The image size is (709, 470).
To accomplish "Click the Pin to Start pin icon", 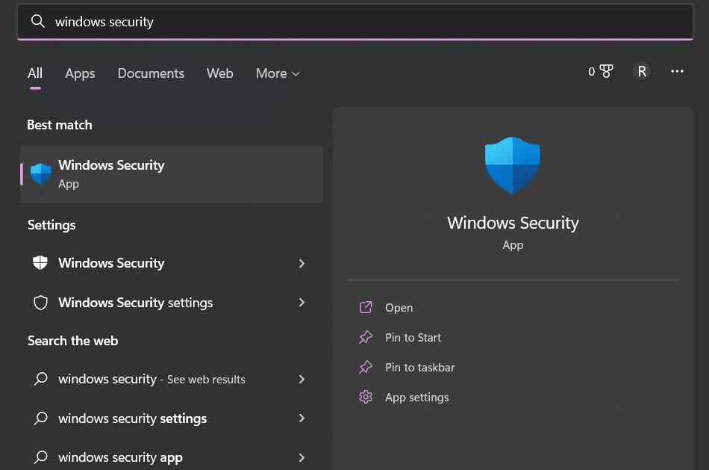I will tap(365, 337).
